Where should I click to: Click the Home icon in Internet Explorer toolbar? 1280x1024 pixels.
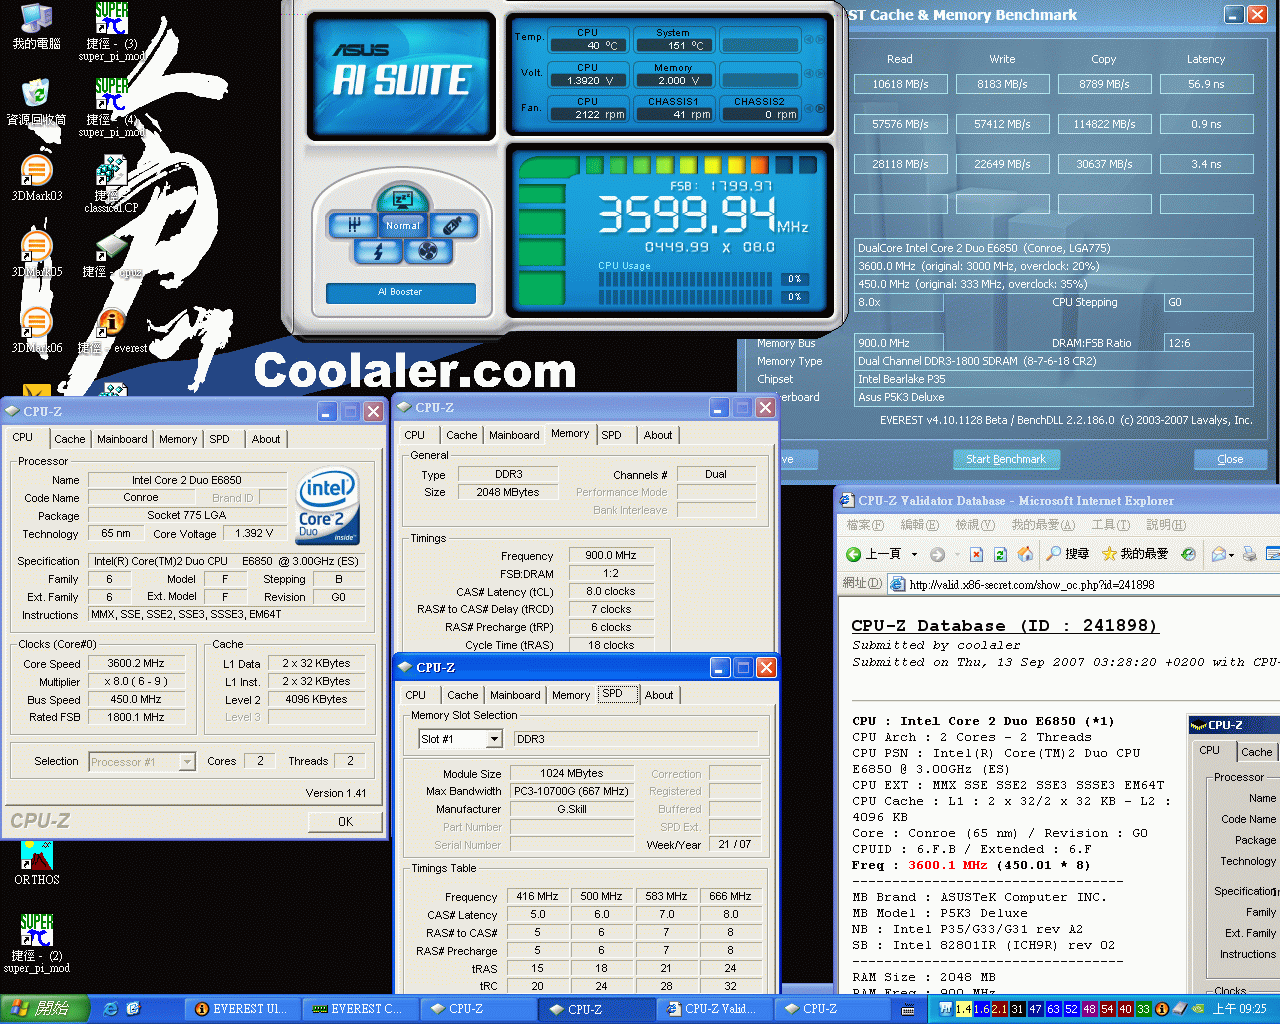pos(1025,554)
